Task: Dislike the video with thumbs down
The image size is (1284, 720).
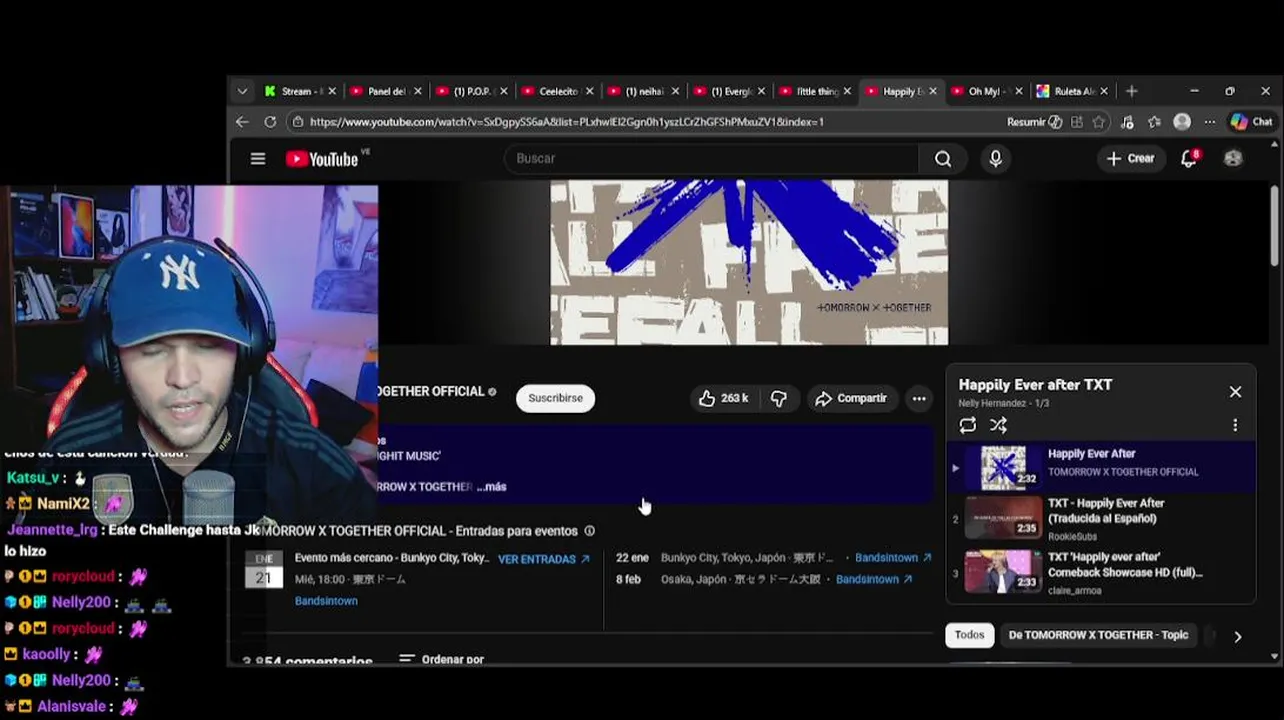Action: pos(778,398)
